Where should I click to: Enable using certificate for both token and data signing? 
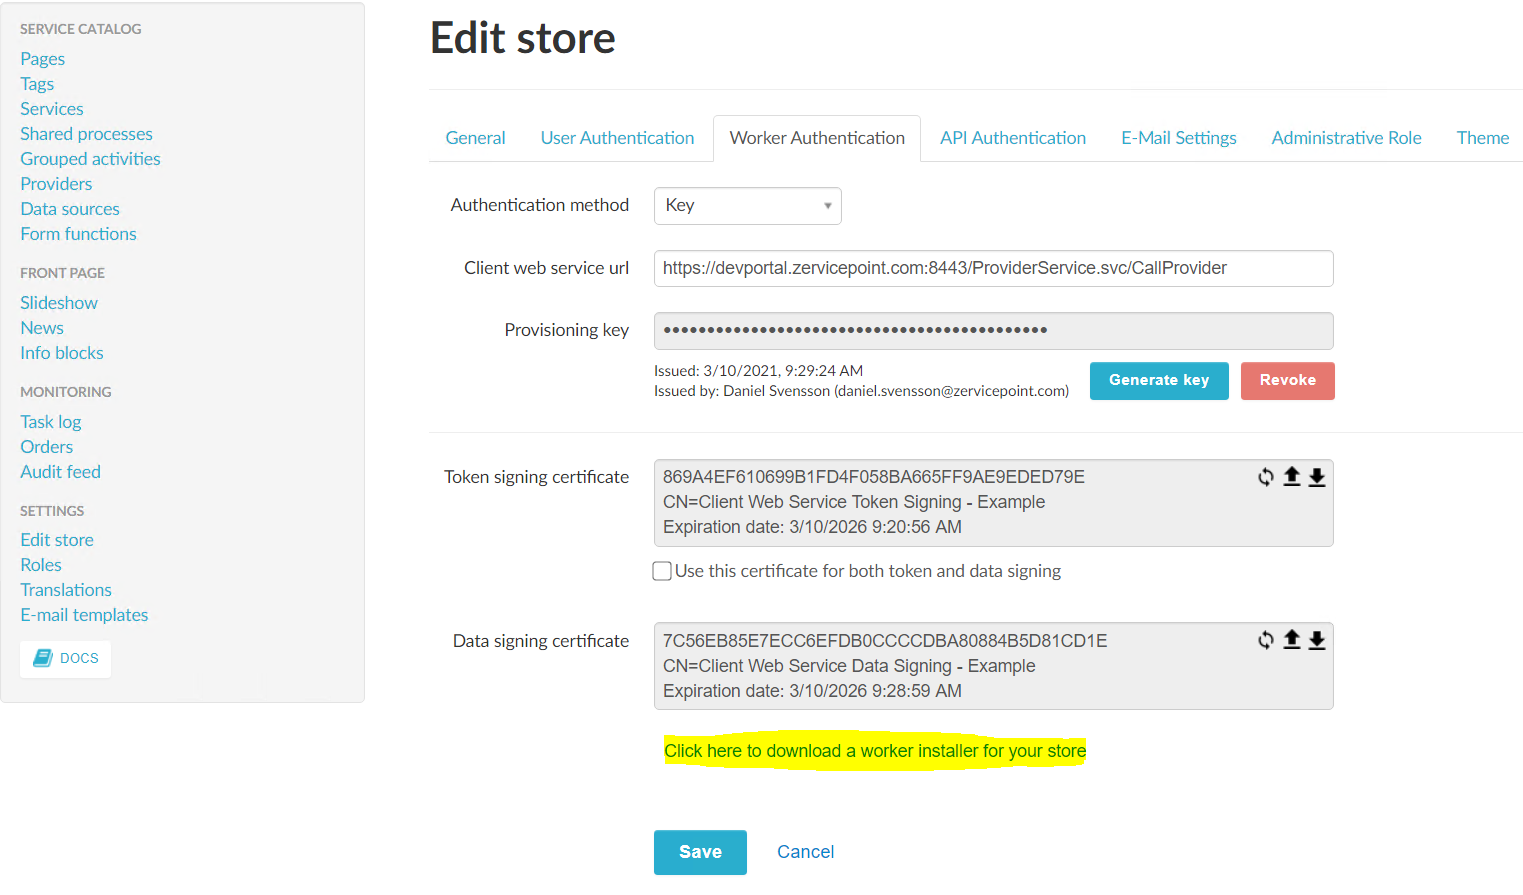[x=662, y=571]
